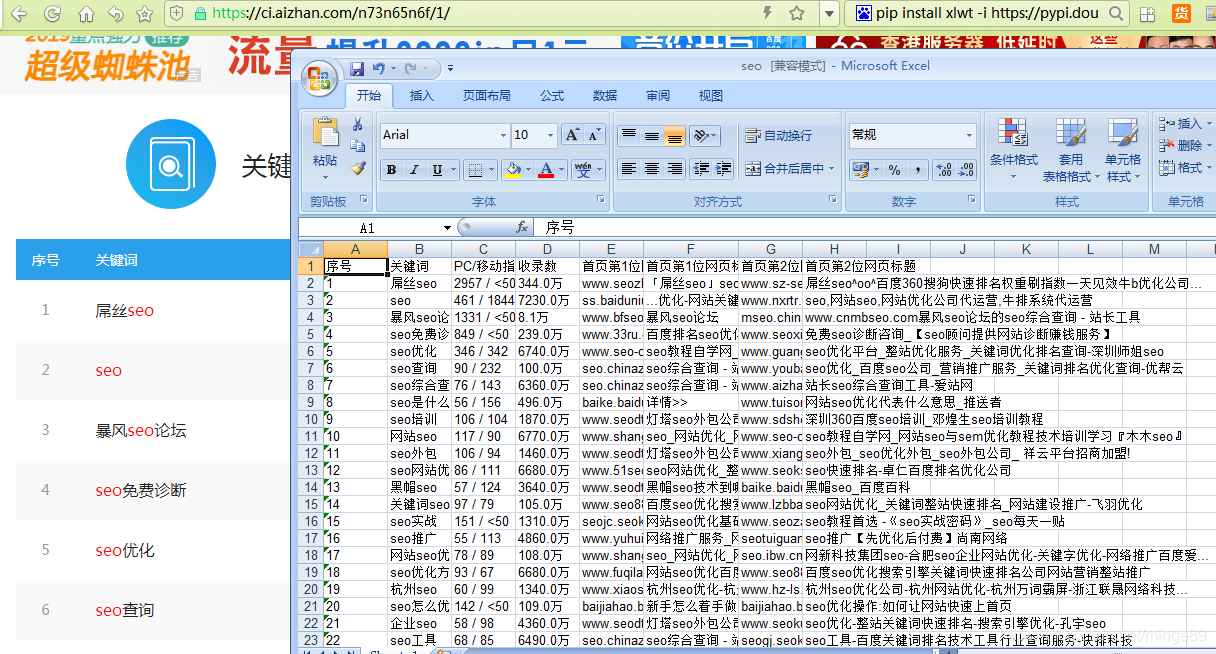Open 屌丝seo keyword link on webpage

(125, 310)
